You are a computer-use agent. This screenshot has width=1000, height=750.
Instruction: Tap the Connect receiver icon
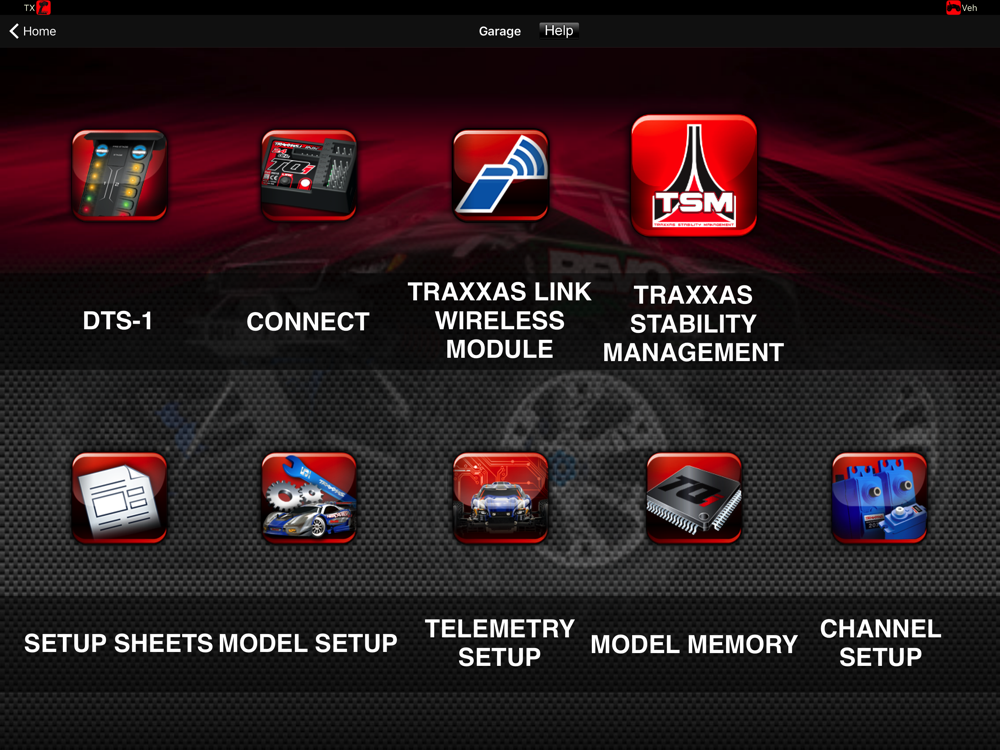tap(309, 175)
